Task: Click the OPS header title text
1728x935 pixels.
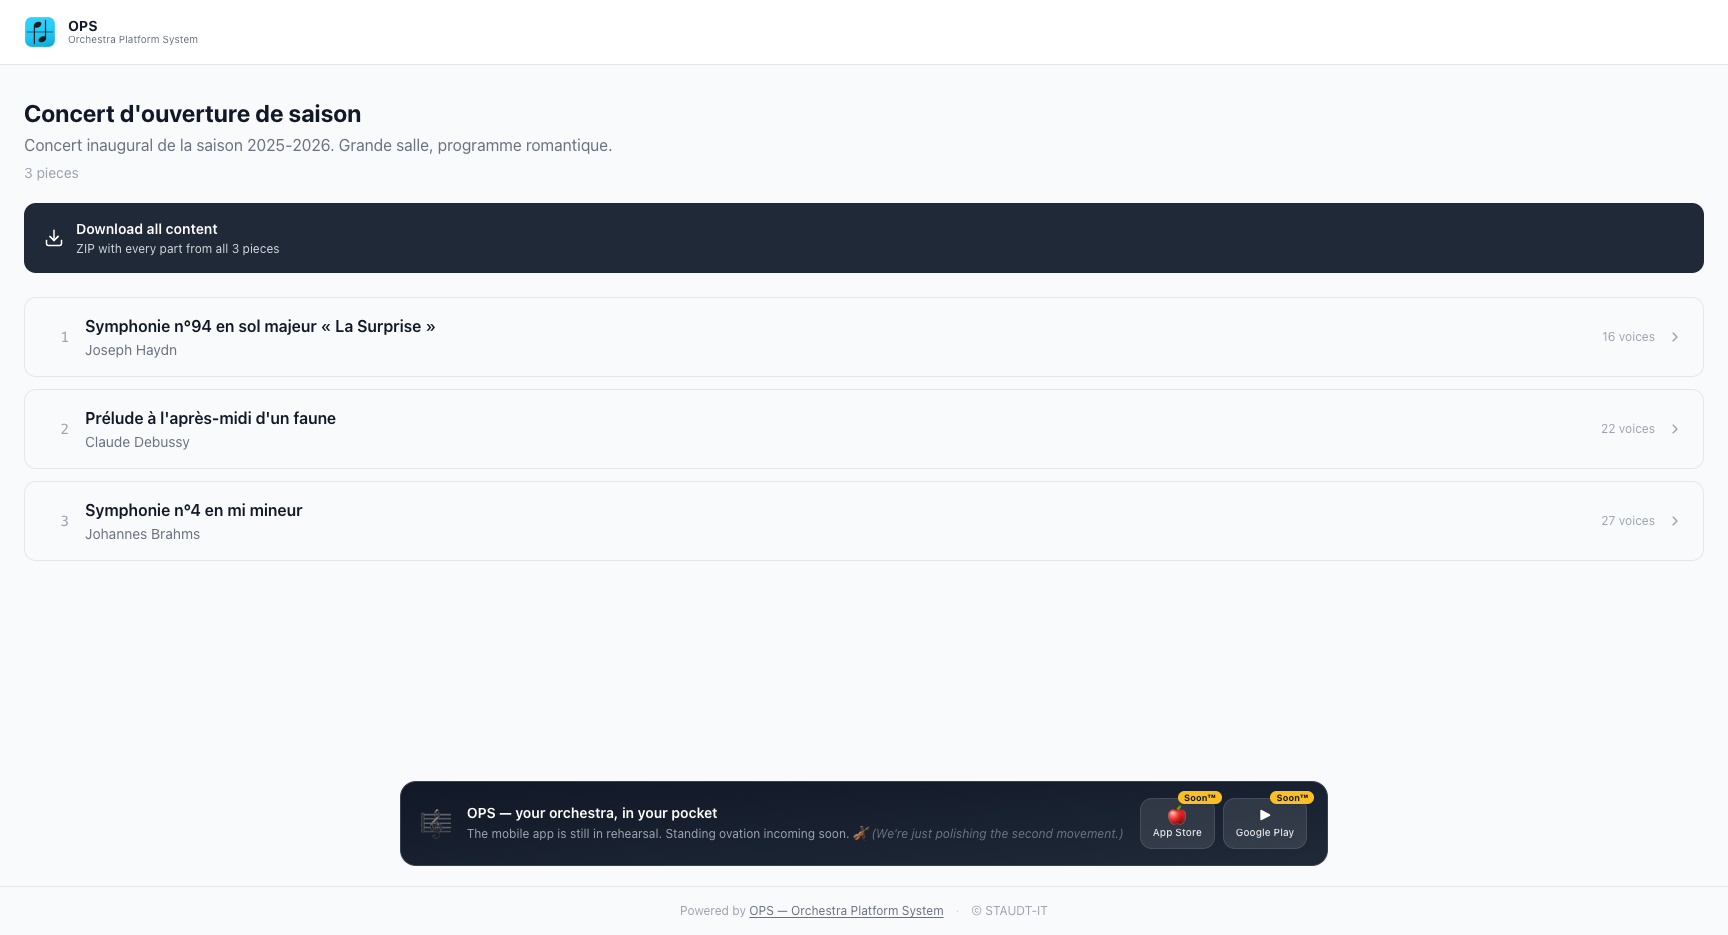Action: pos(83,26)
